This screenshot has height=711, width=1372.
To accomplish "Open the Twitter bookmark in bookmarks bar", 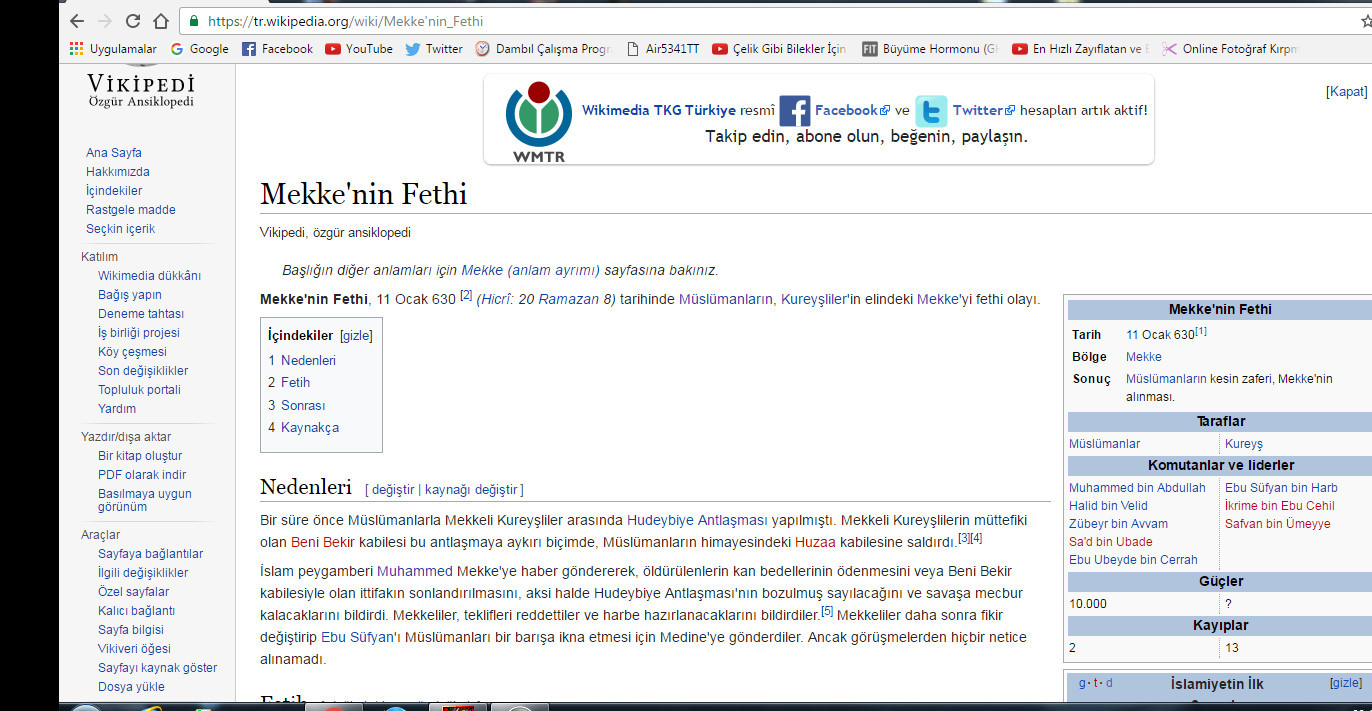I will pos(434,48).
